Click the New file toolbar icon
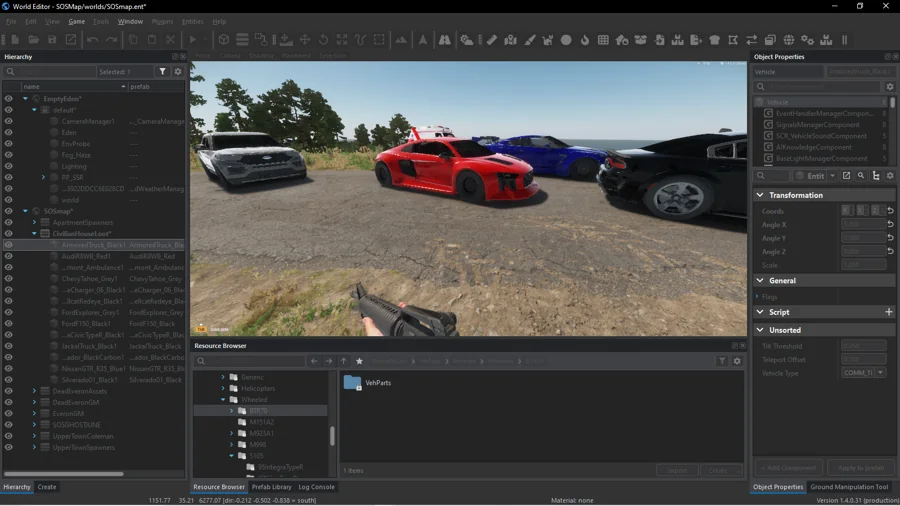This screenshot has height=506, width=900. (x=15, y=40)
